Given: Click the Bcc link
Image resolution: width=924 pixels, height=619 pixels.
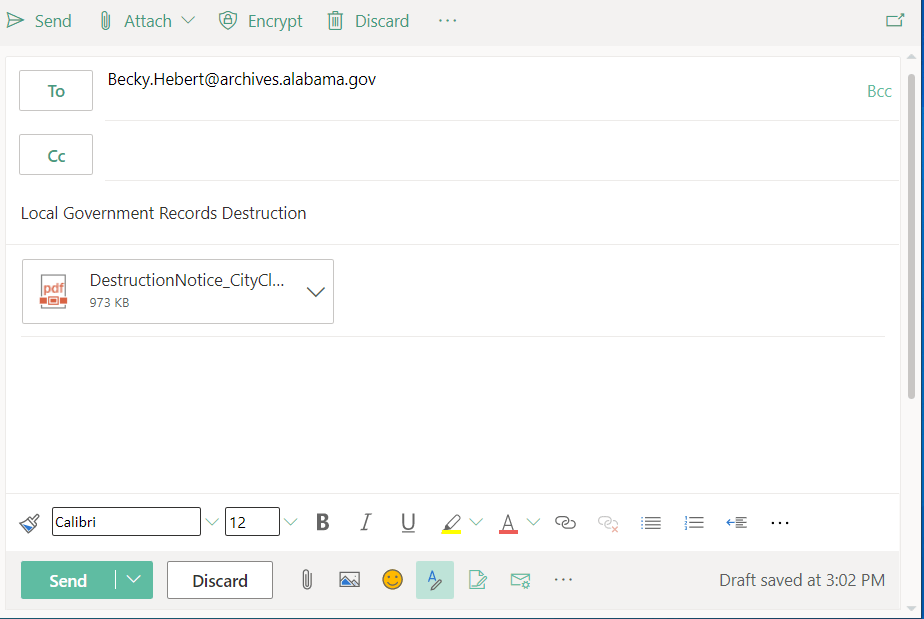Looking at the screenshot, I should pyautogui.click(x=879, y=91).
